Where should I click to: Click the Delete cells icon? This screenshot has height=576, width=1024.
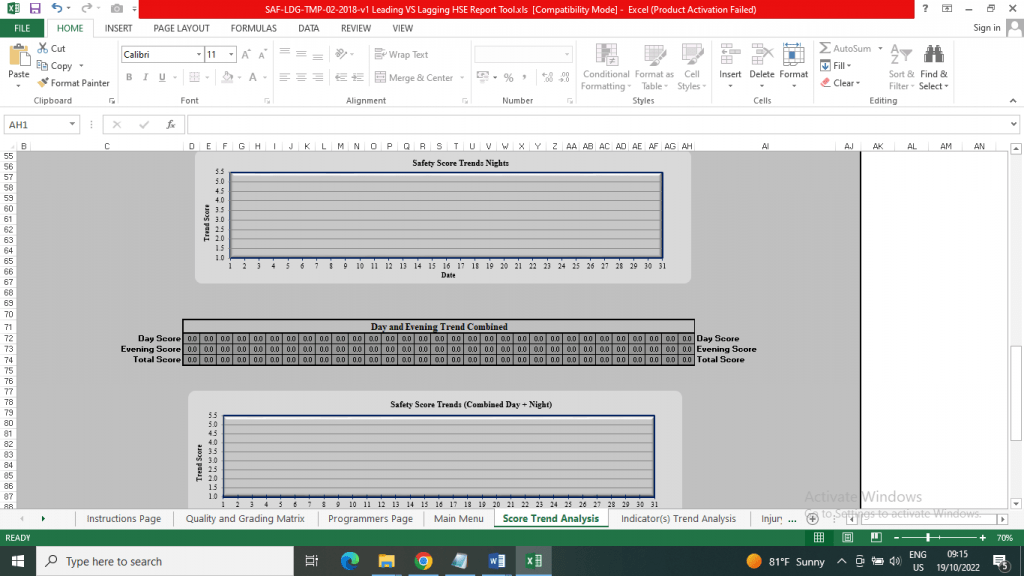[761, 54]
